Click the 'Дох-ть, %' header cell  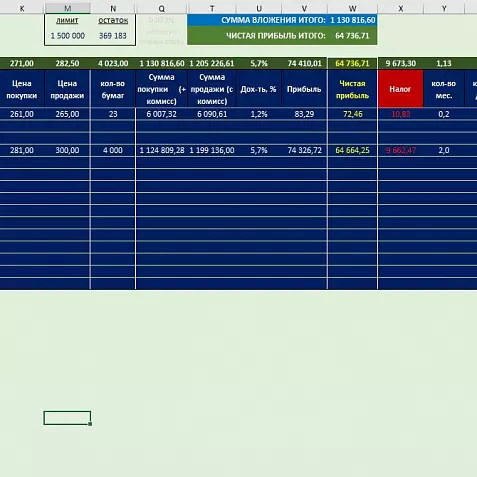coord(259,89)
